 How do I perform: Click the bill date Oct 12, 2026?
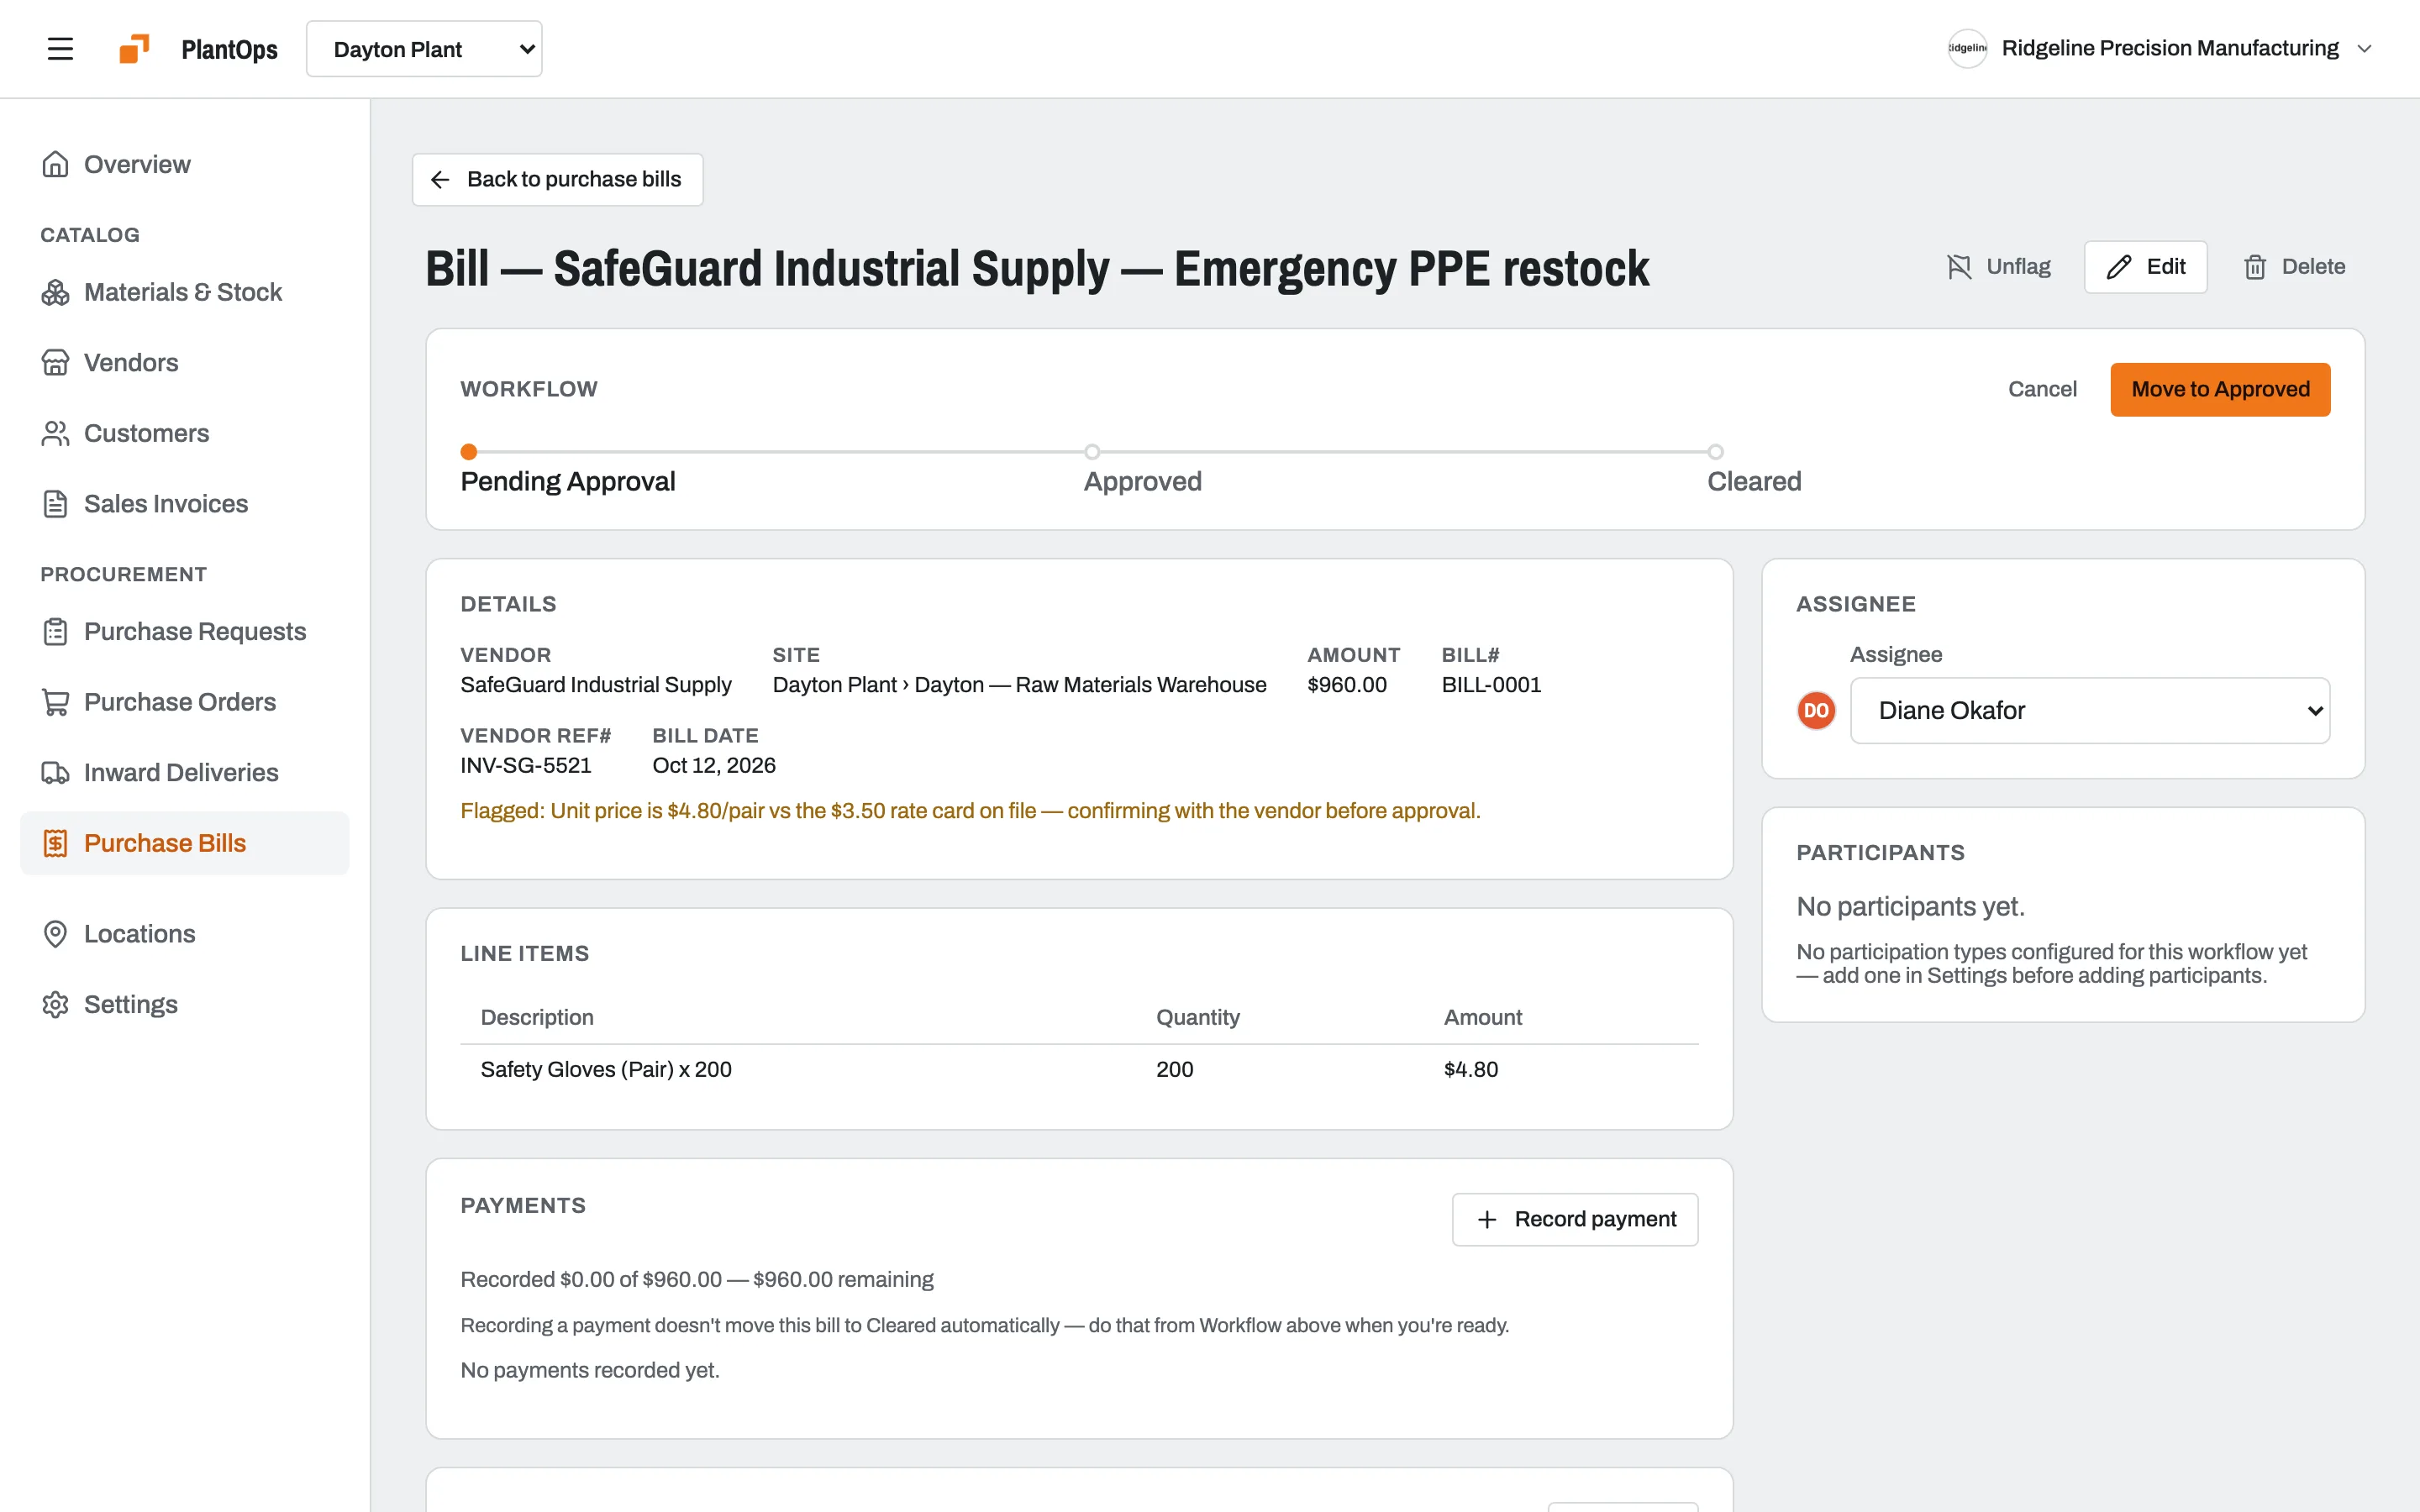tap(714, 765)
